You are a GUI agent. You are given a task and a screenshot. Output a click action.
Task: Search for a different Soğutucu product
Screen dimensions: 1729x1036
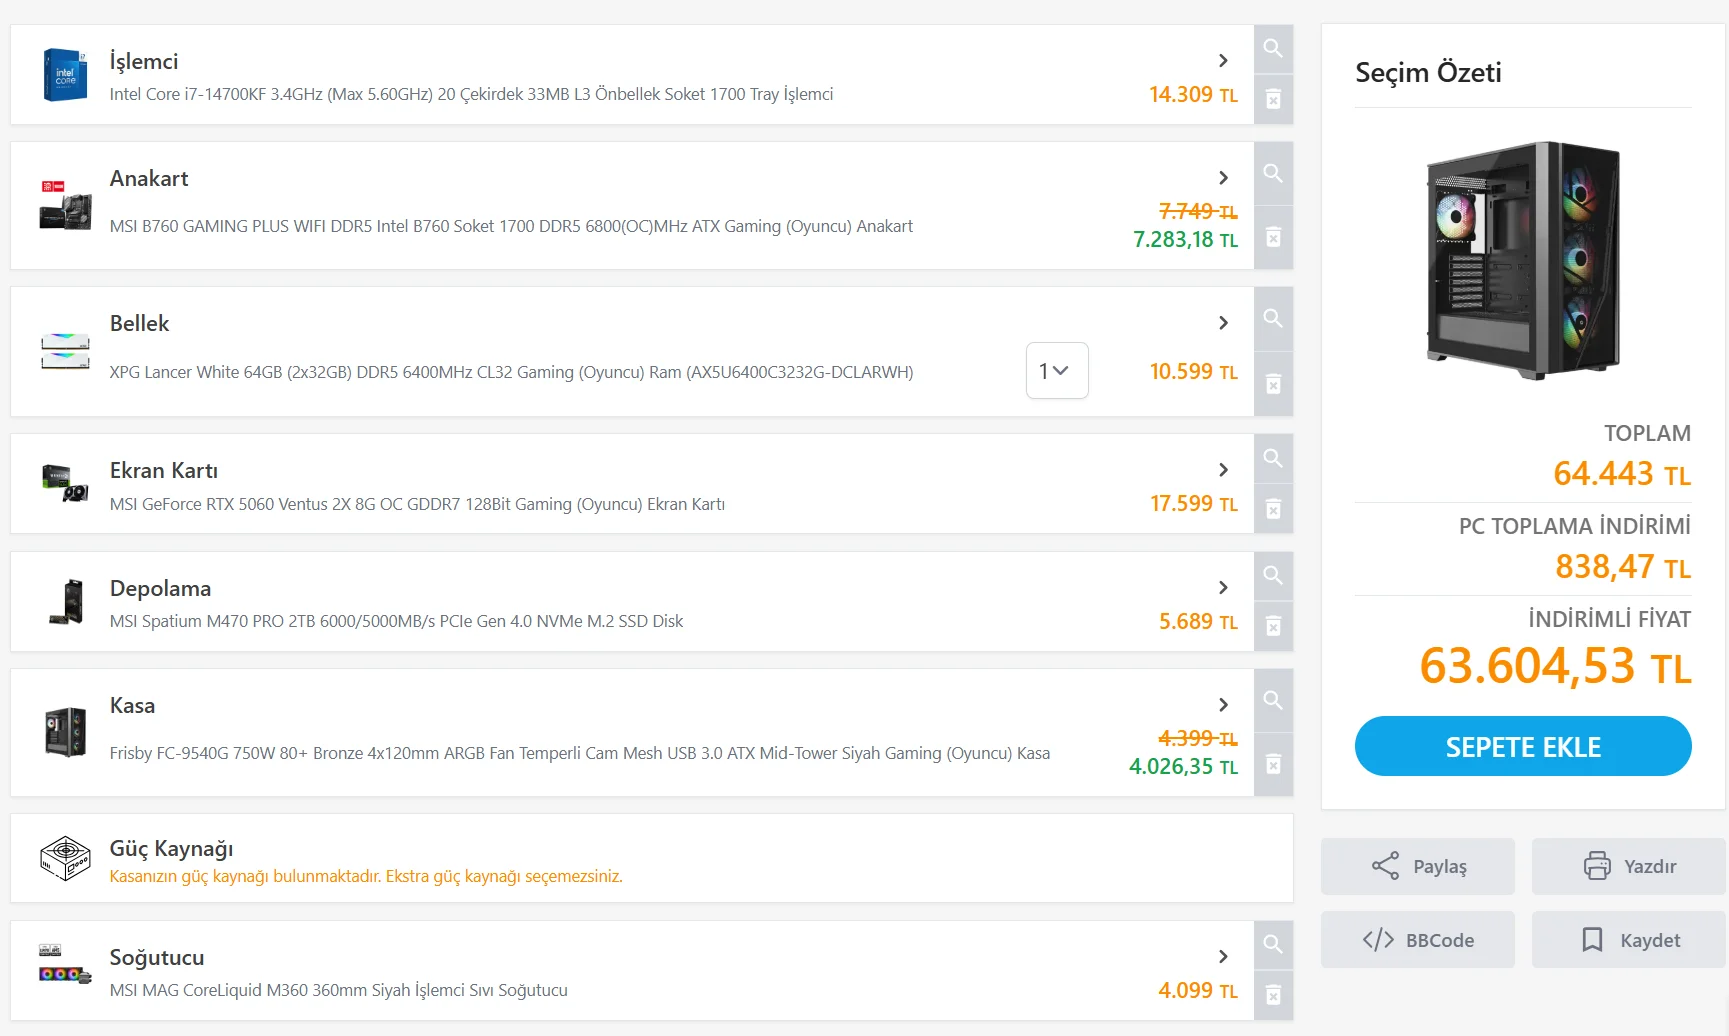pos(1273,944)
